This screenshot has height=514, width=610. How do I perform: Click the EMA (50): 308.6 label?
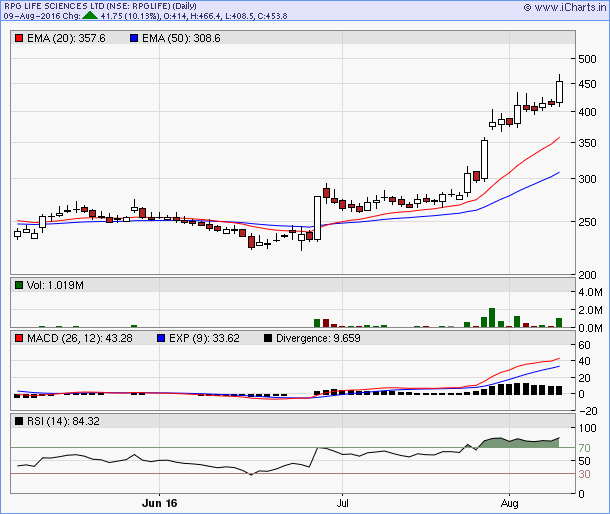coord(181,38)
